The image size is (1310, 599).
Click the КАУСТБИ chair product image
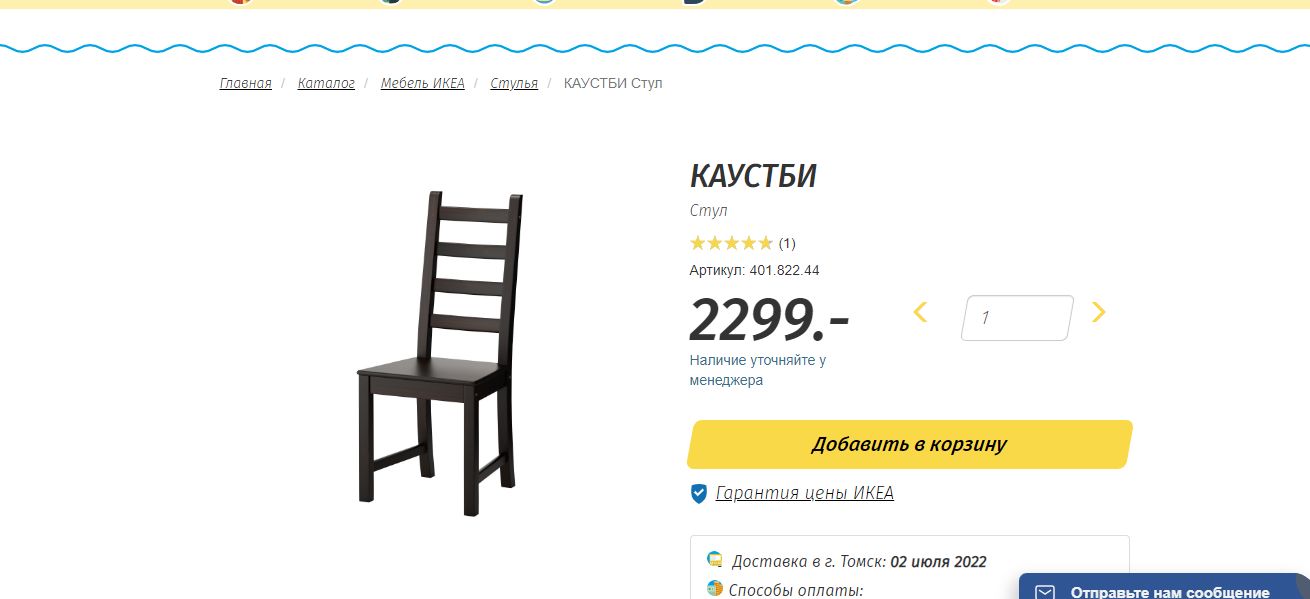[x=440, y=353]
